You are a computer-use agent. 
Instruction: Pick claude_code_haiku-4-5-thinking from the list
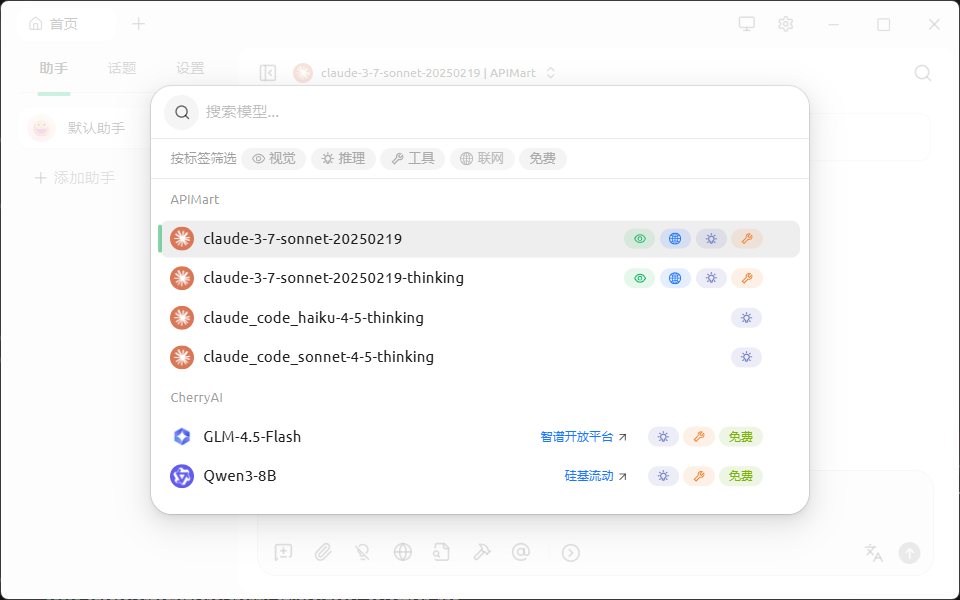point(479,318)
